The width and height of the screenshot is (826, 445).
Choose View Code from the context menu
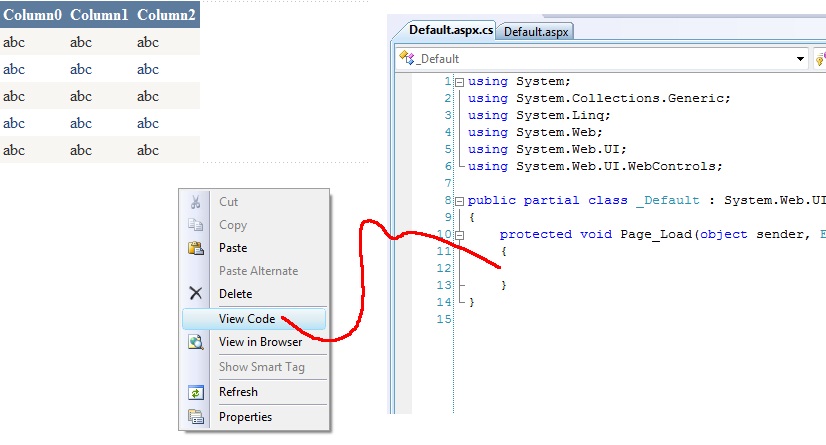247,319
